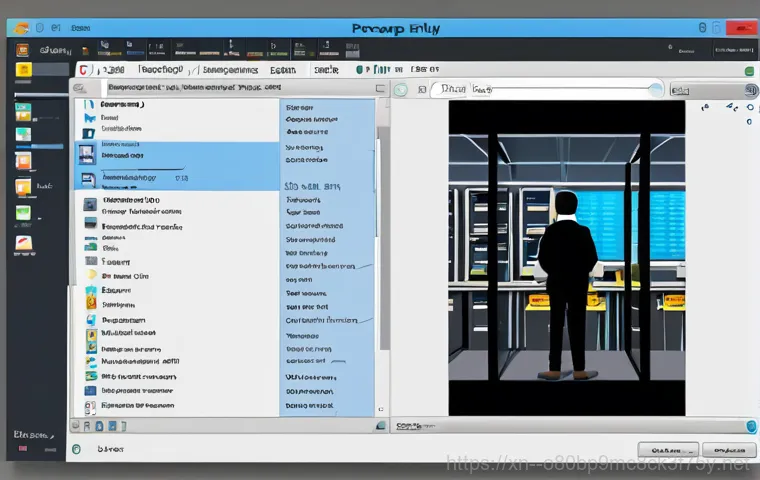Click the round icon left of preview search field

[401, 90]
